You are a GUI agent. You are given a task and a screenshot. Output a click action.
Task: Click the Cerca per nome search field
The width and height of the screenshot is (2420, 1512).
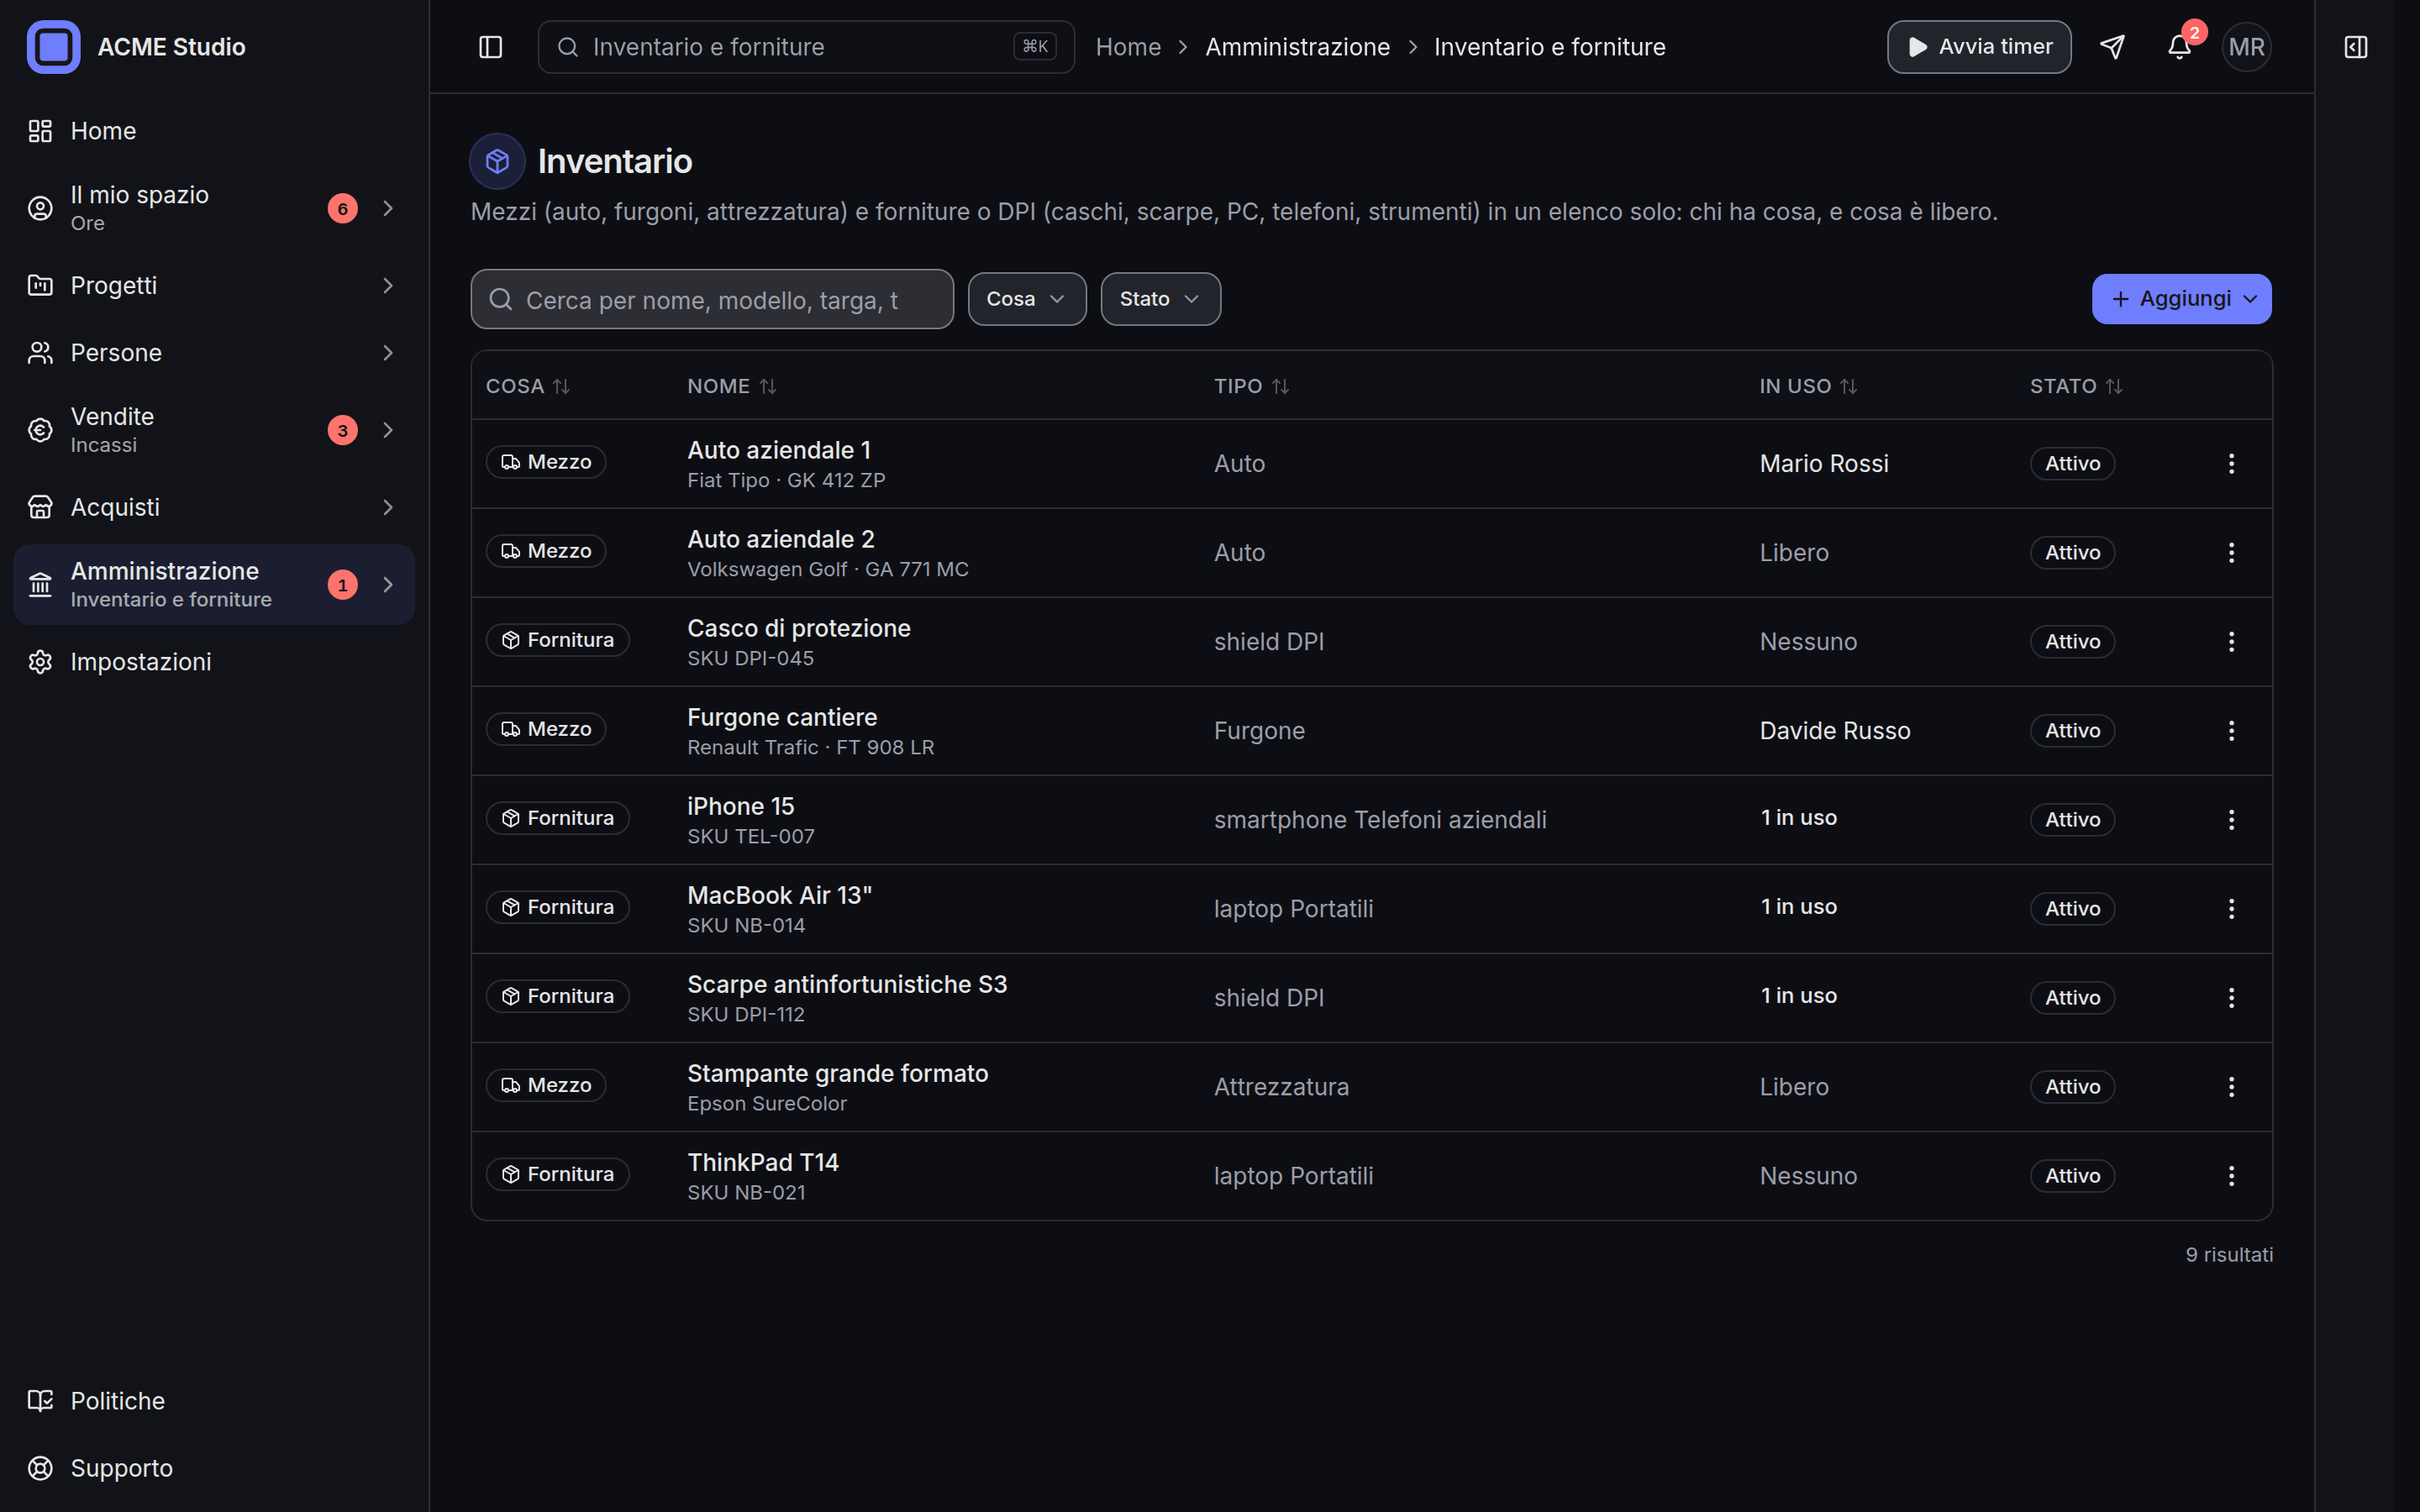[712, 299]
